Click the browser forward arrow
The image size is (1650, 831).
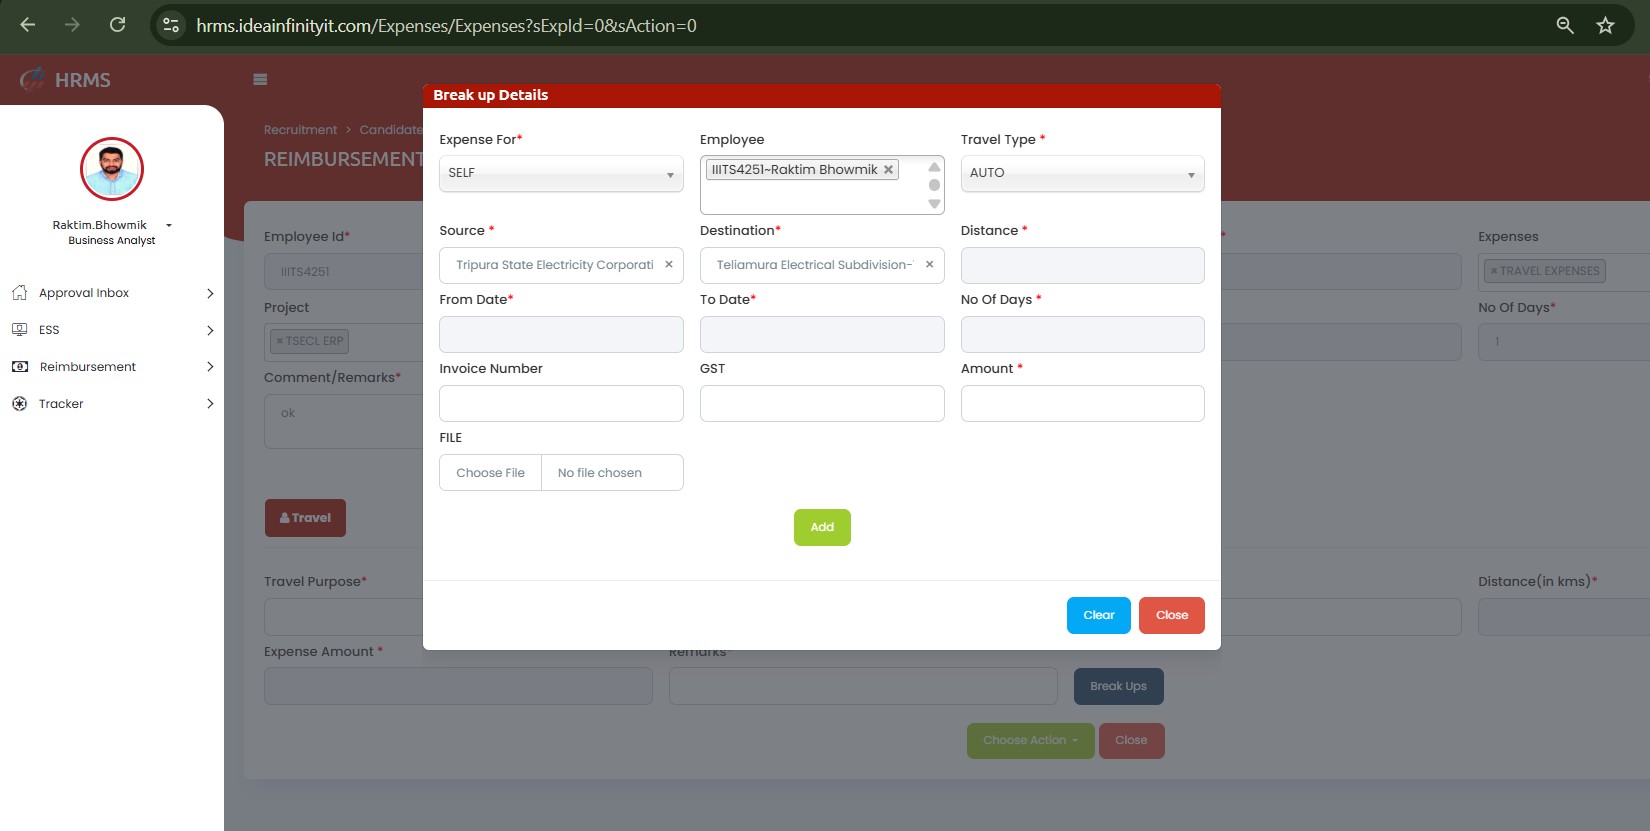pyautogui.click(x=72, y=25)
